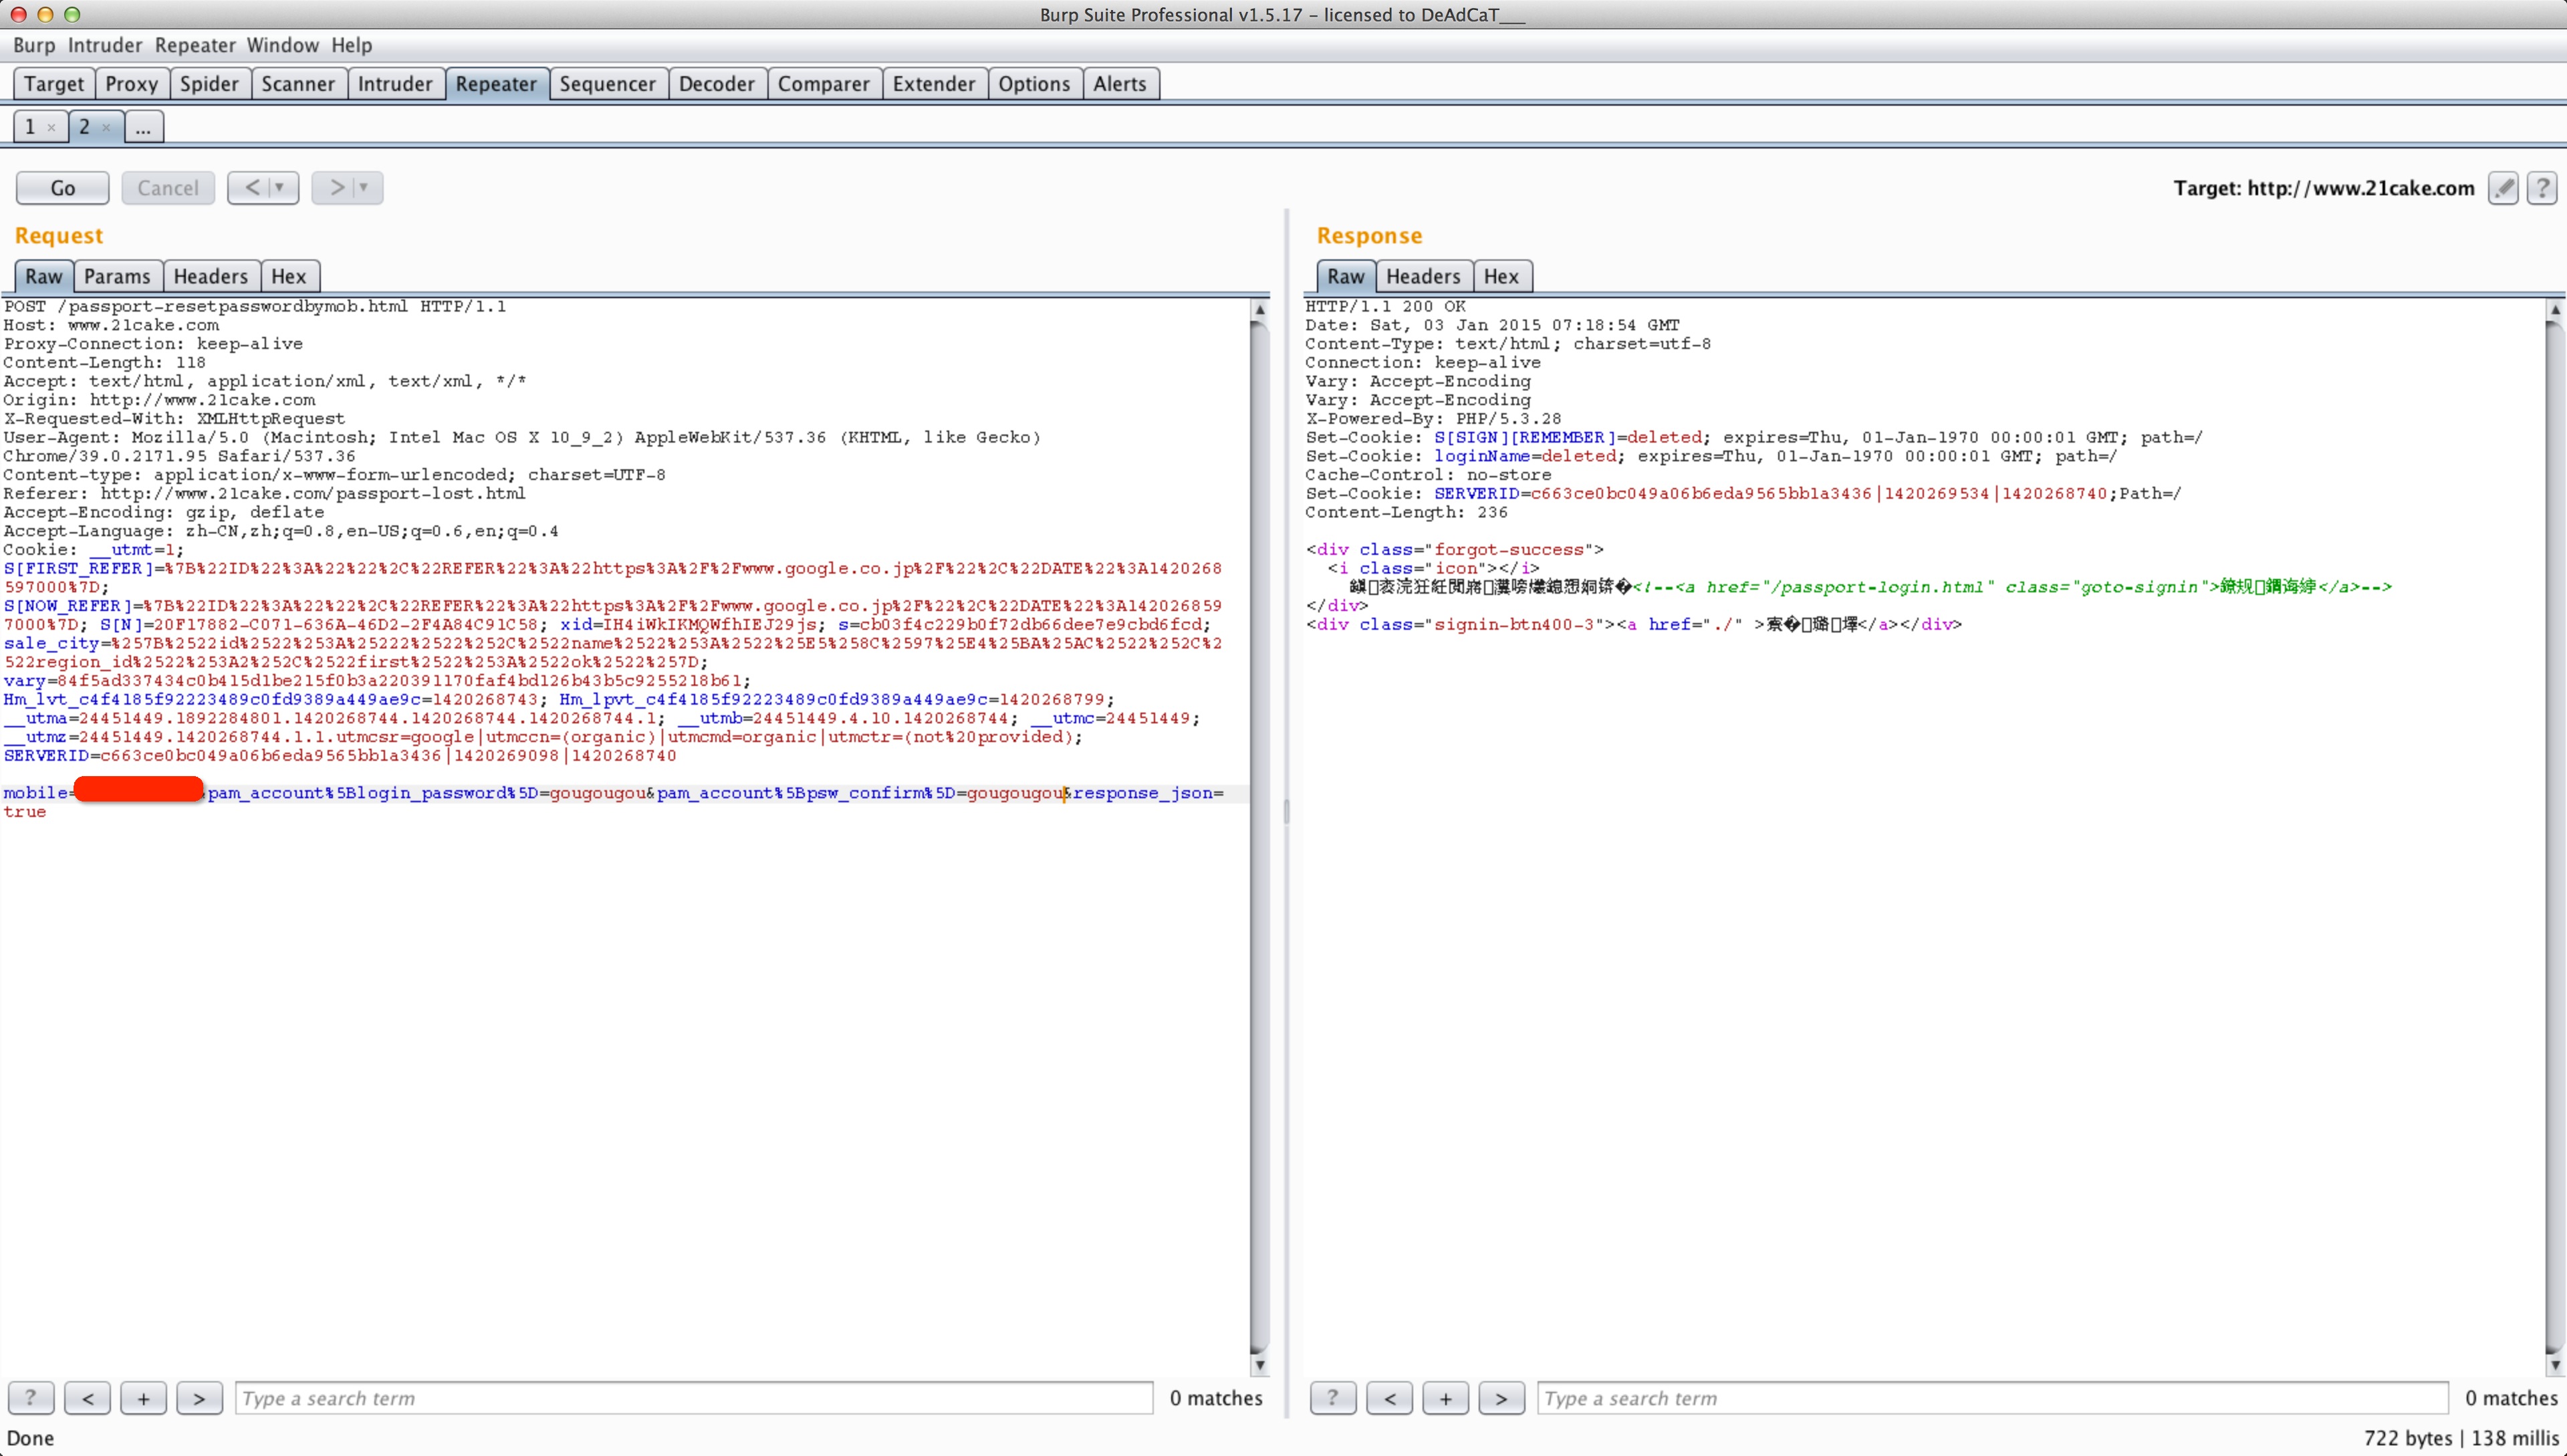Click the 'Content-Length: 236' response header
This screenshot has width=2567, height=1456.
point(1406,512)
